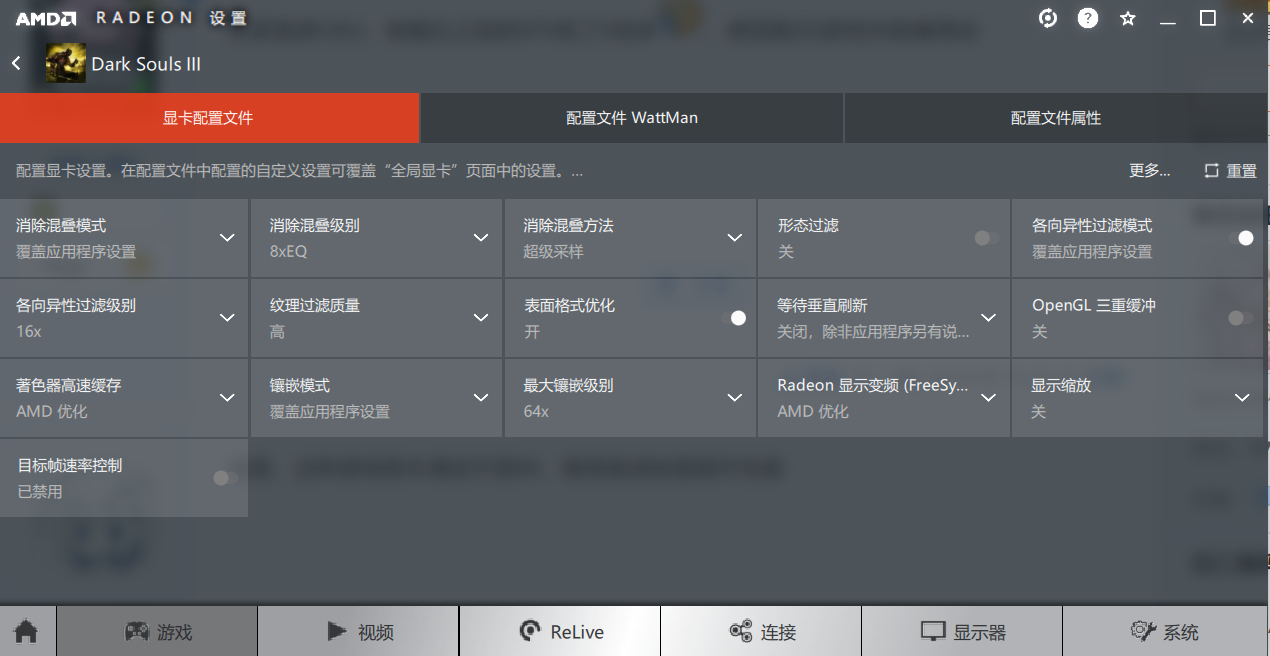Open the 游戏 gamepad section
The width and height of the screenshot is (1270, 656).
point(157,631)
